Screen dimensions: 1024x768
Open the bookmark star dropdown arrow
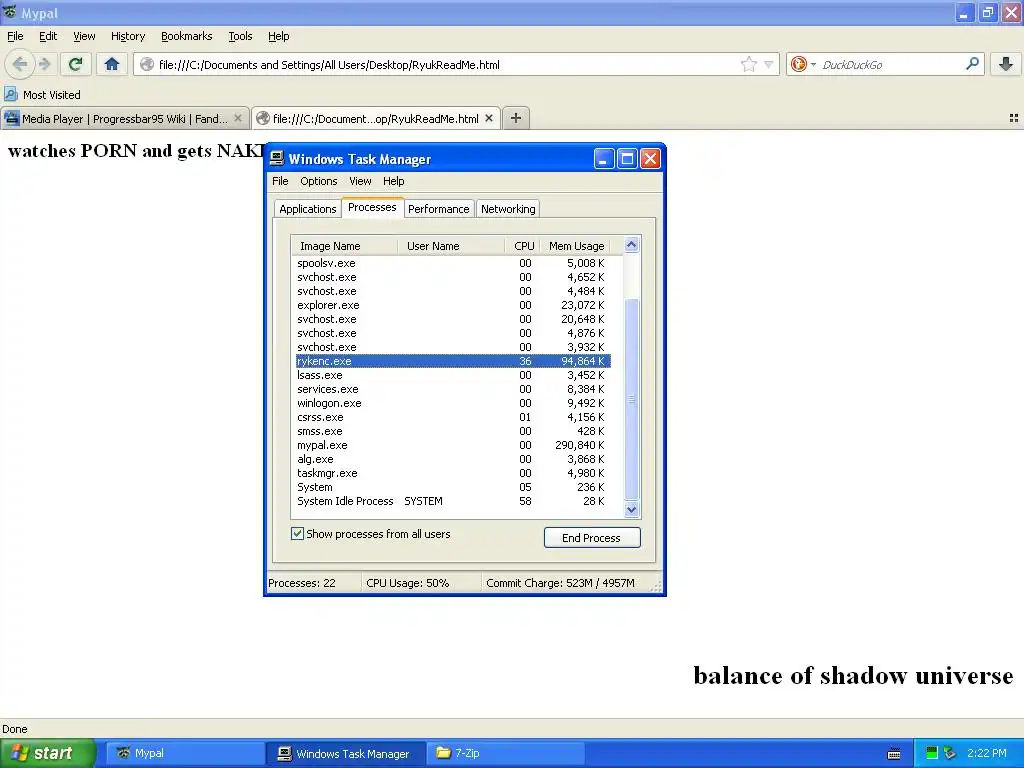(769, 64)
